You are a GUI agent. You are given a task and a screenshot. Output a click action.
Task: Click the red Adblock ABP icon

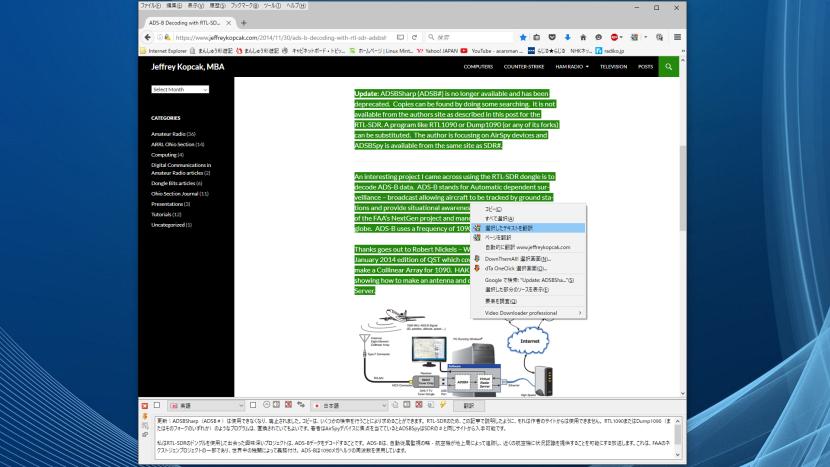pos(614,37)
